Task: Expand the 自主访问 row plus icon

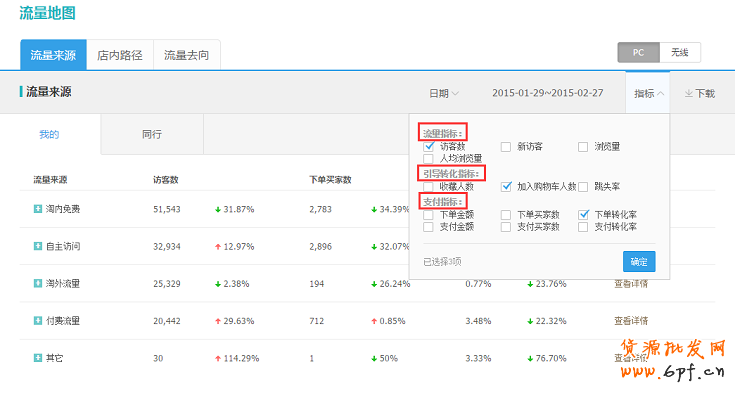Action: (38, 246)
